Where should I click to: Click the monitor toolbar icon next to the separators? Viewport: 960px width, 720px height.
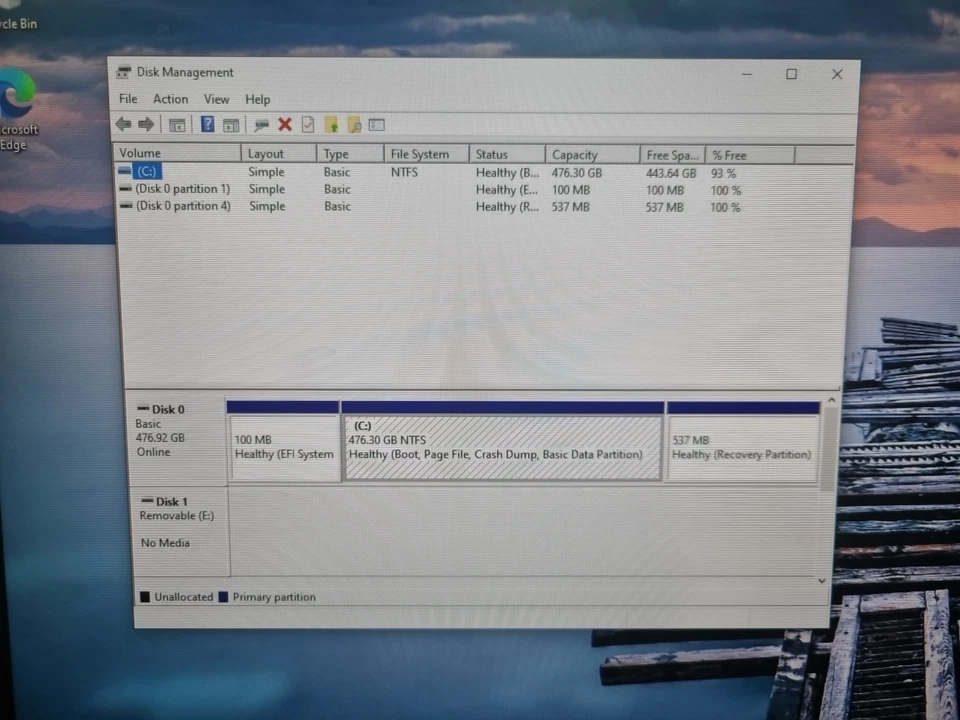coord(261,123)
